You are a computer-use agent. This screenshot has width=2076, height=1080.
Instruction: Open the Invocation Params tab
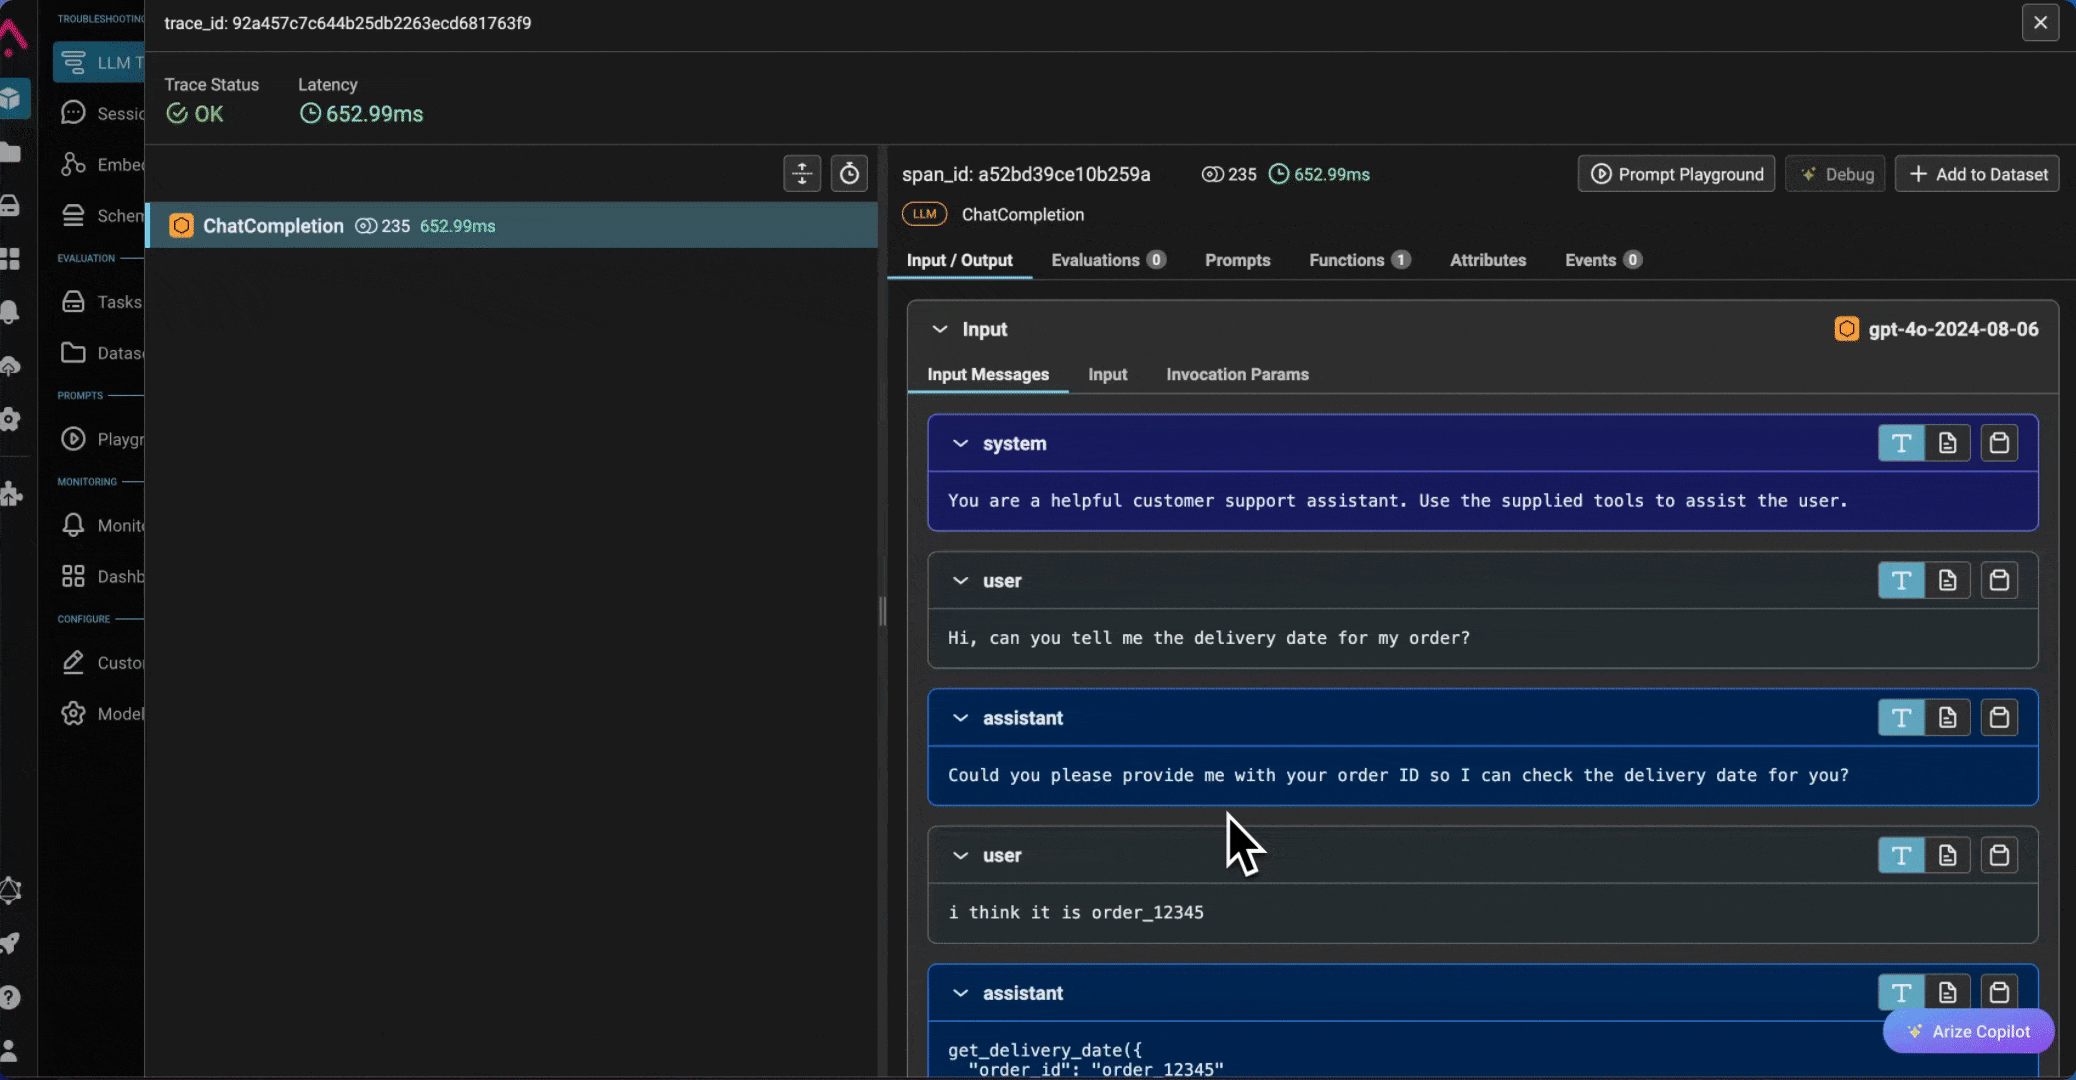(x=1236, y=374)
